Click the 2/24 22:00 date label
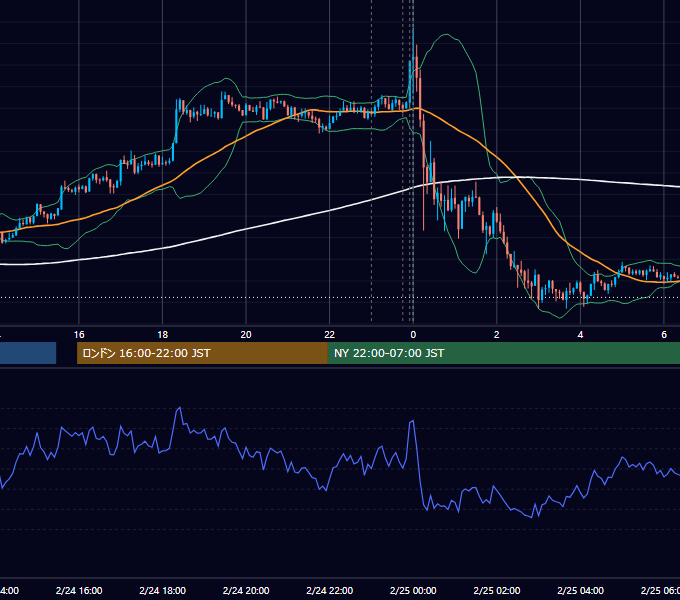 [330, 590]
